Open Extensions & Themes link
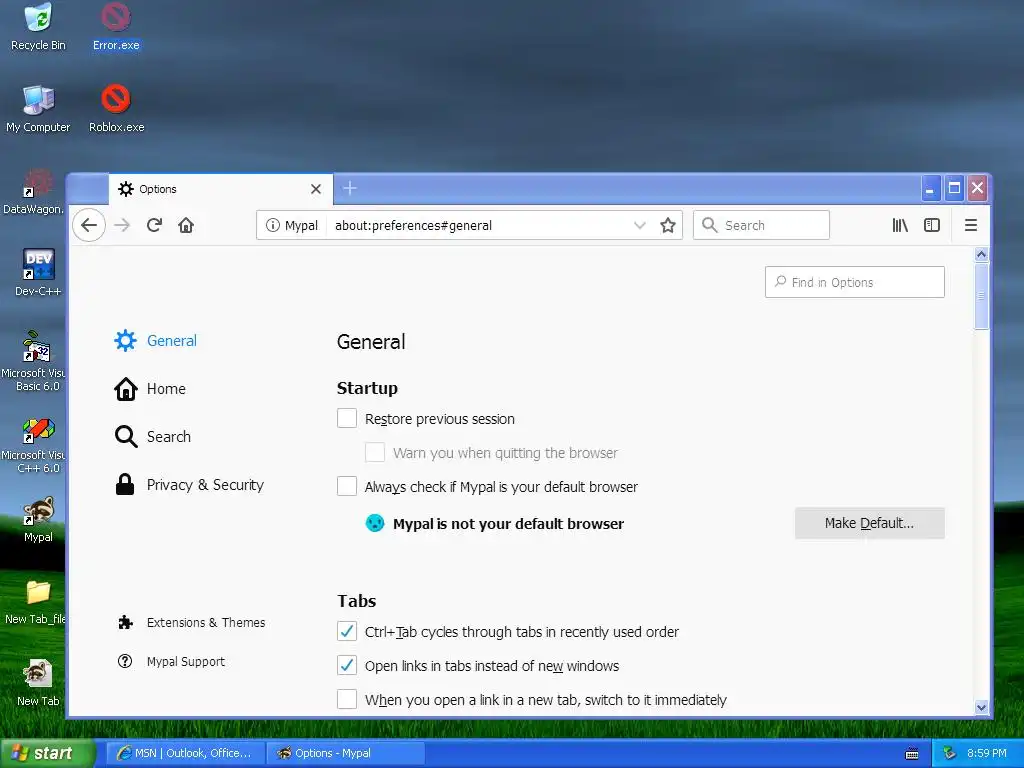This screenshot has height=768, width=1024. pyautogui.click(x=191, y=622)
